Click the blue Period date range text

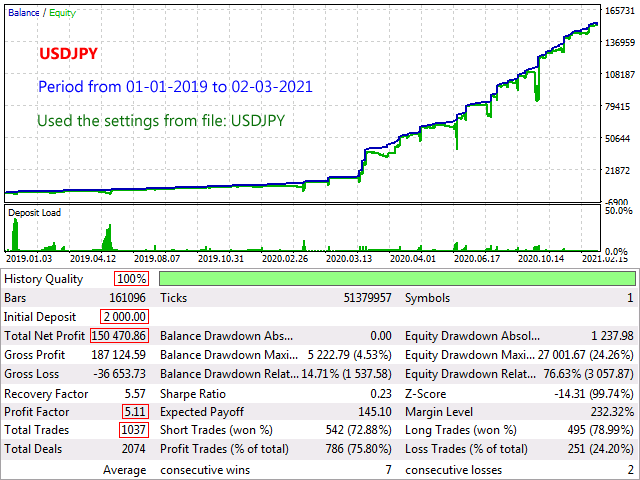(176, 87)
